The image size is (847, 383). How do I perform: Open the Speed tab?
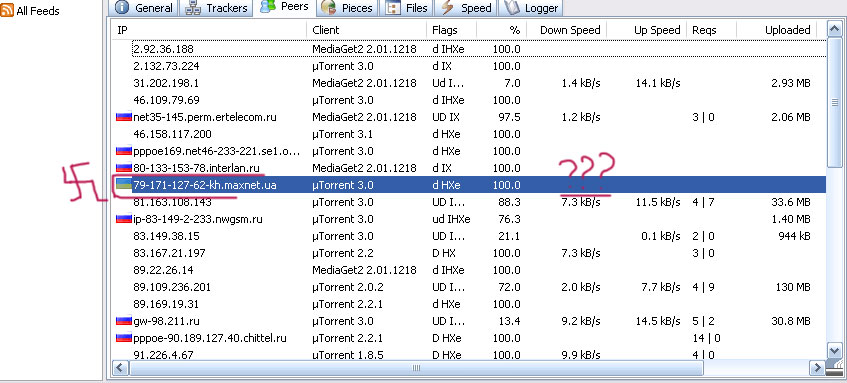coord(467,8)
